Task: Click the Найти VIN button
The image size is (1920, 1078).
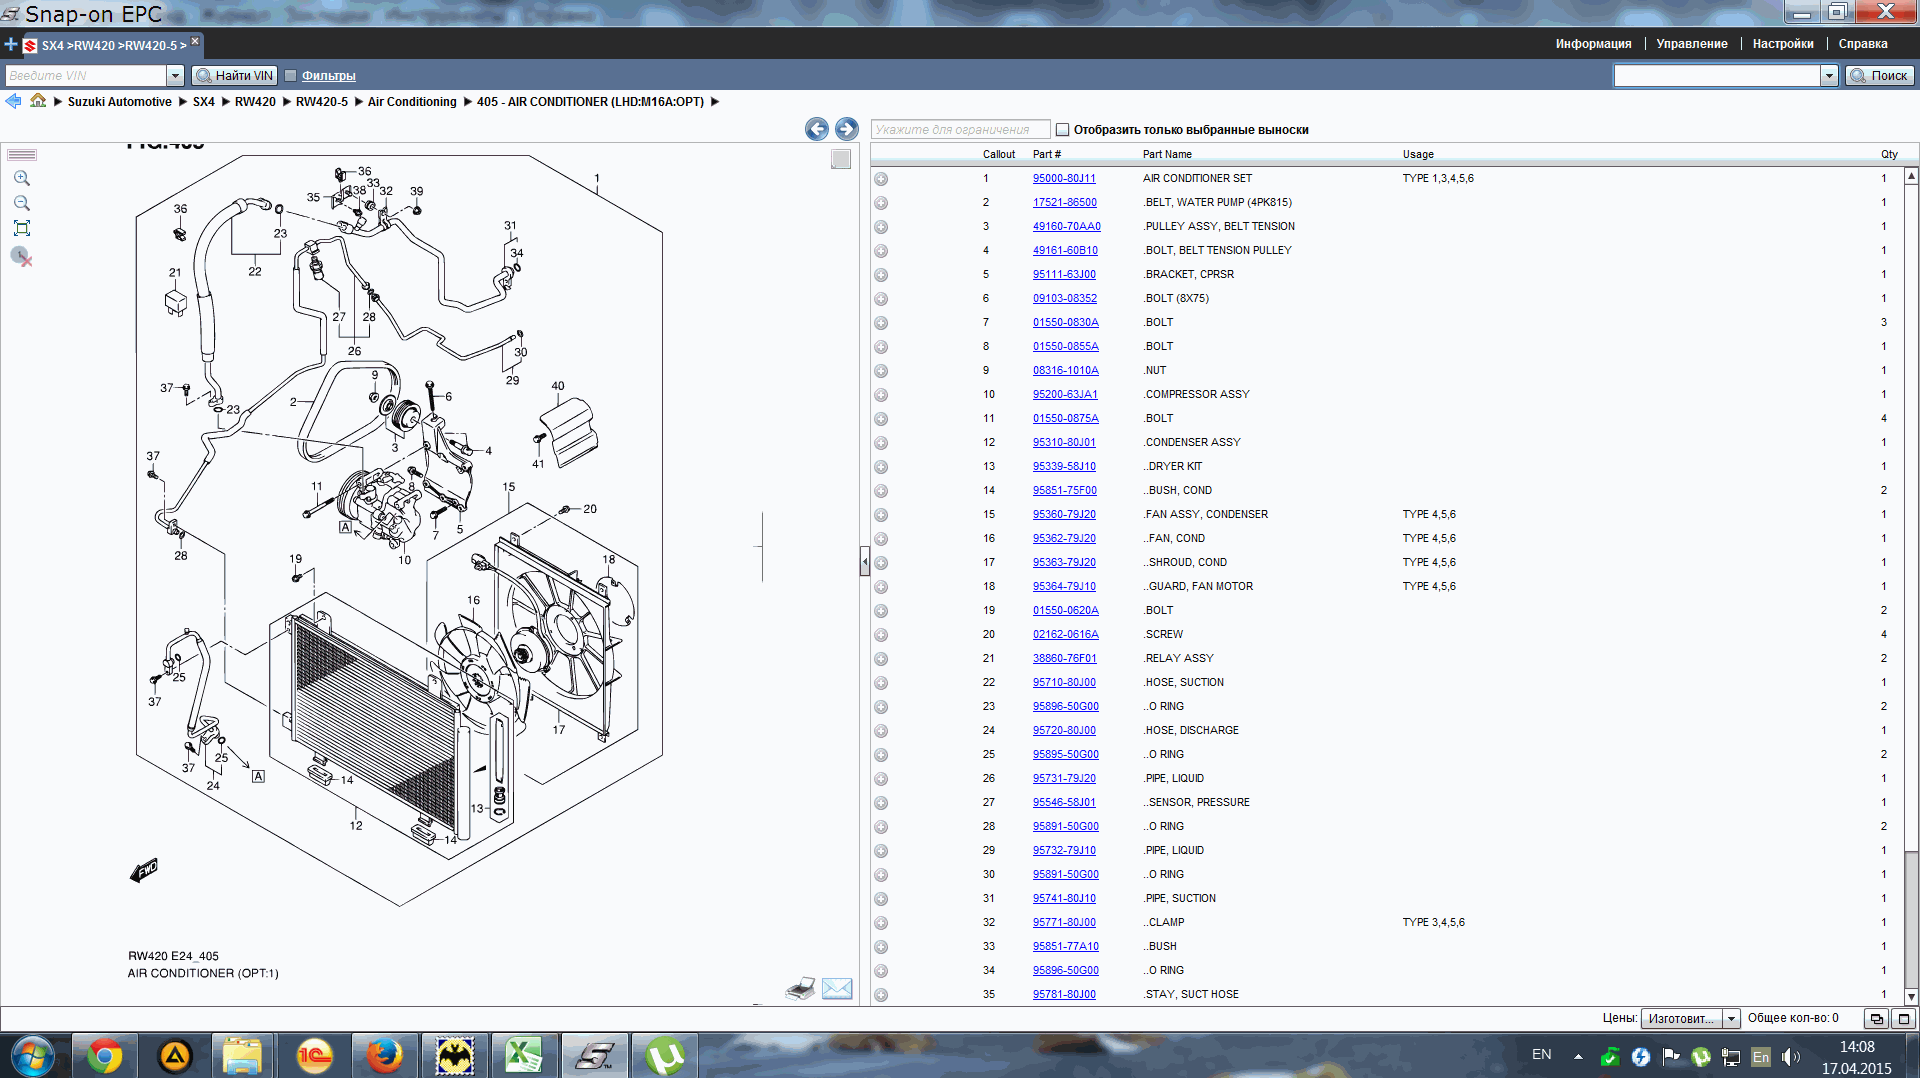Action: [235, 76]
